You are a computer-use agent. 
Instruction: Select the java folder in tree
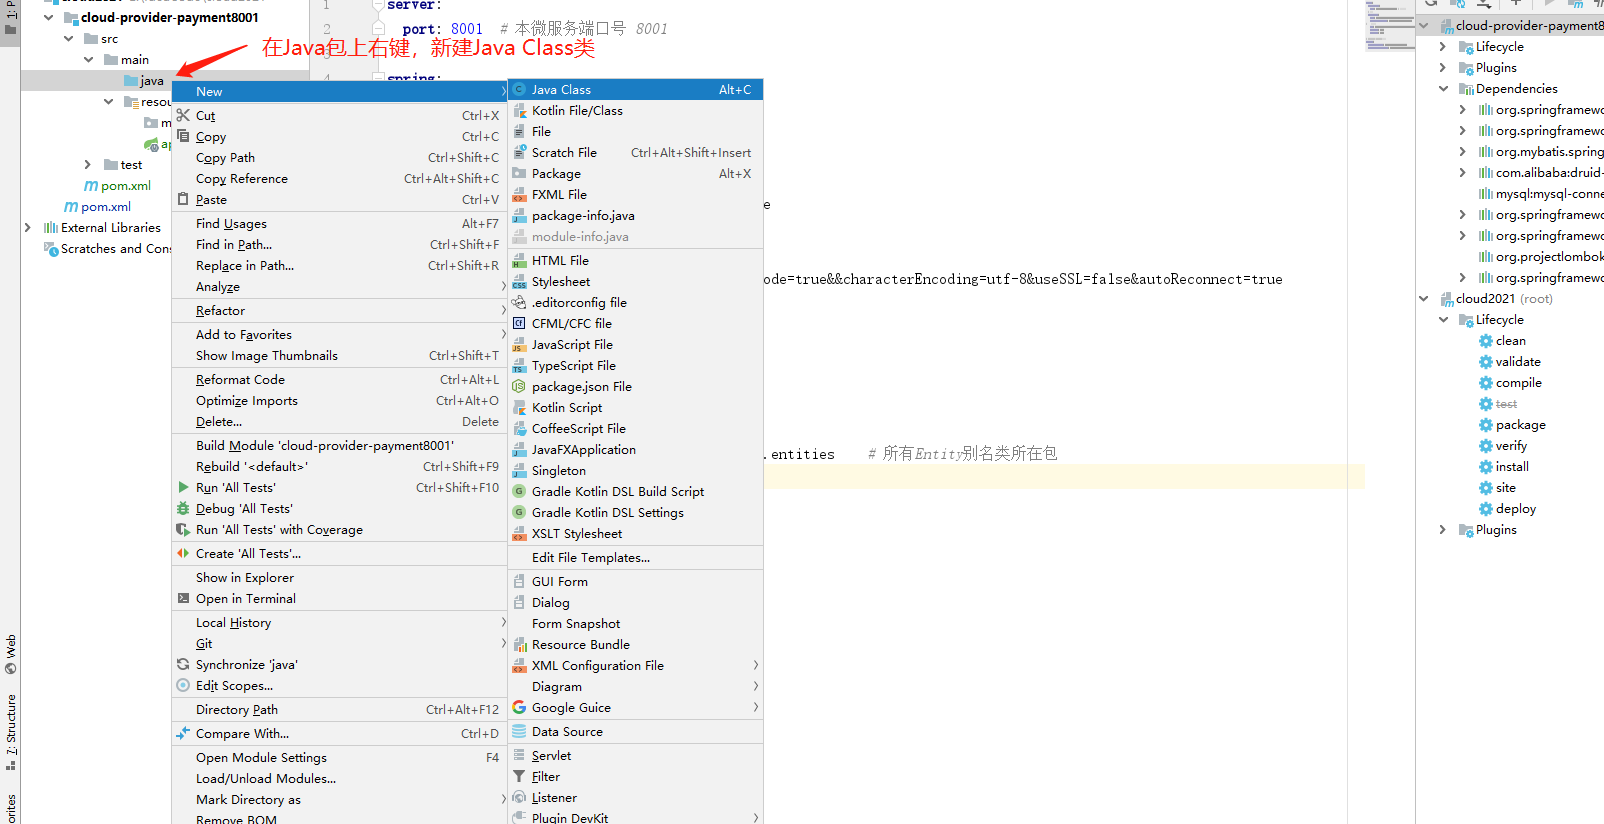coord(145,81)
